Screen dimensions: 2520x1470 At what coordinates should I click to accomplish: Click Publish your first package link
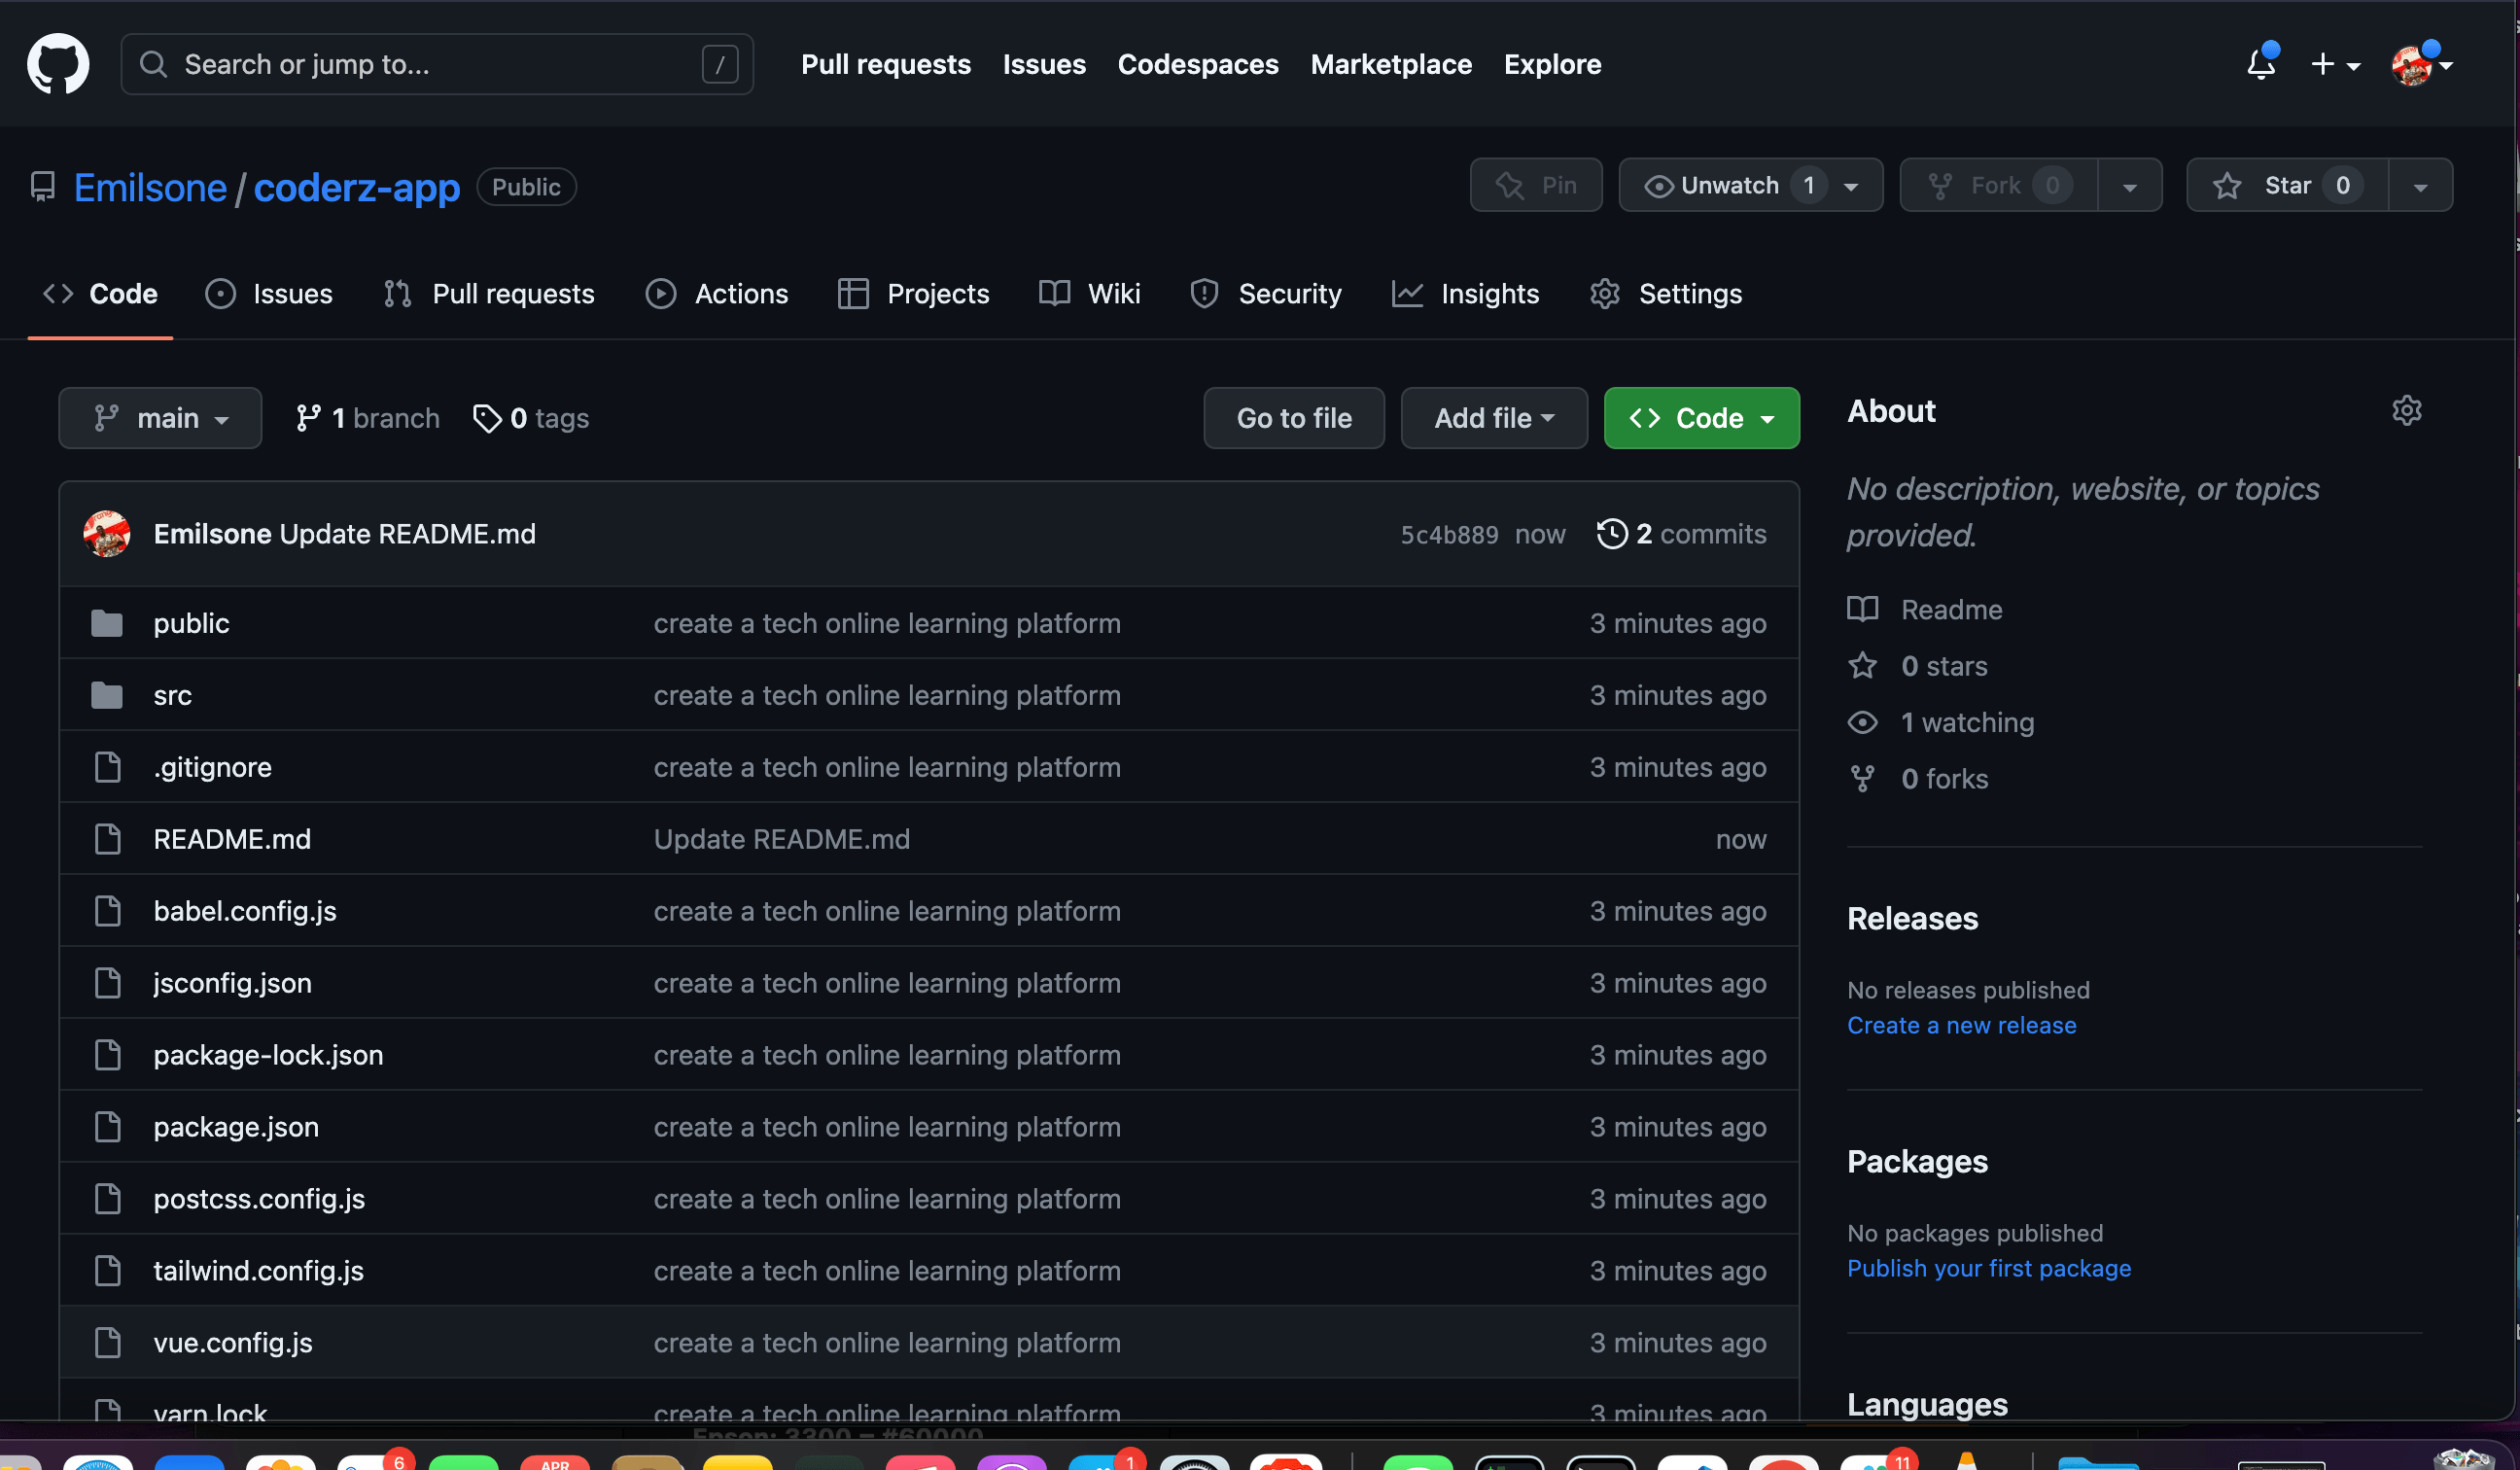1988,1269
